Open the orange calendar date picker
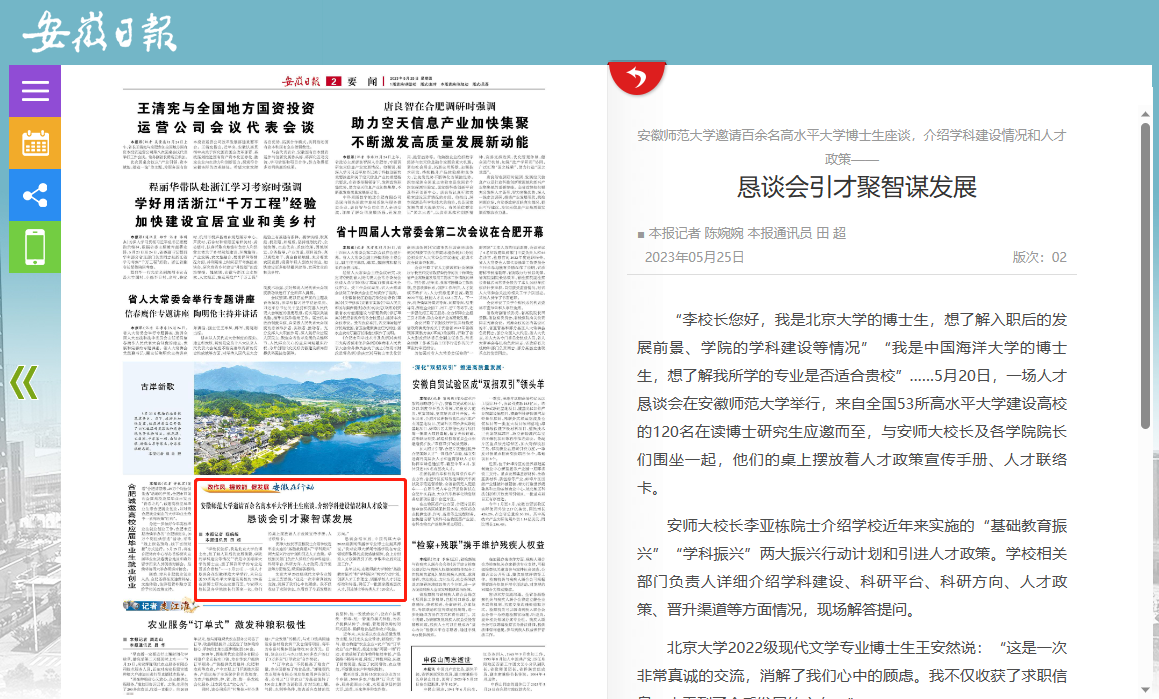 [35, 143]
